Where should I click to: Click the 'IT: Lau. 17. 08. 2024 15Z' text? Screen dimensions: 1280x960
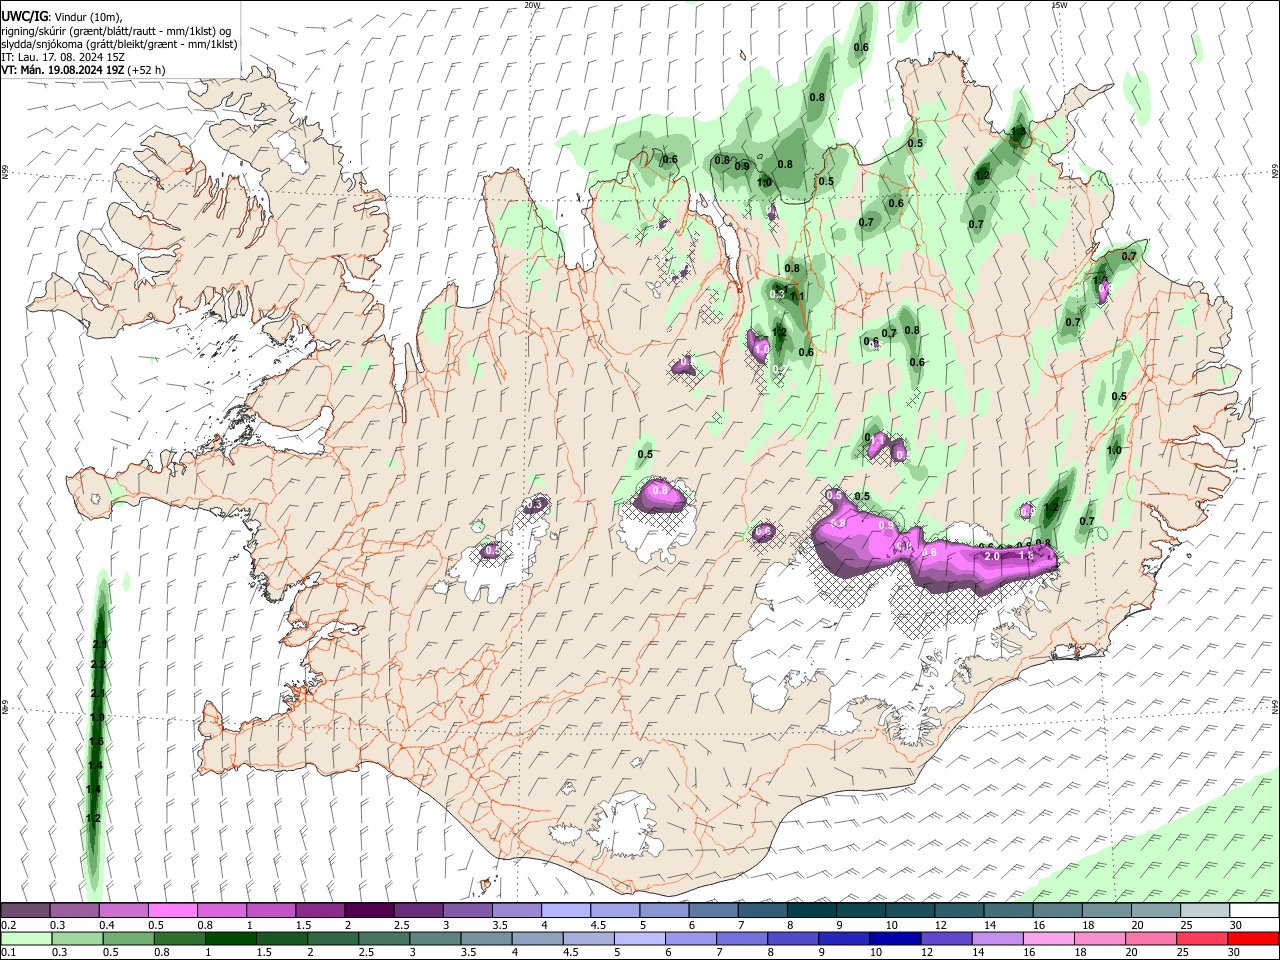click(x=63, y=57)
